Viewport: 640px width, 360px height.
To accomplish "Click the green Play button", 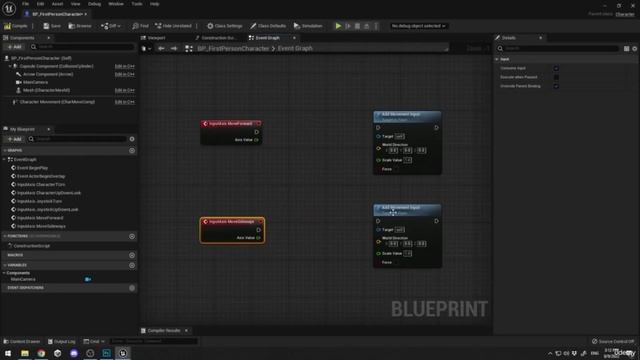I will (338, 26).
